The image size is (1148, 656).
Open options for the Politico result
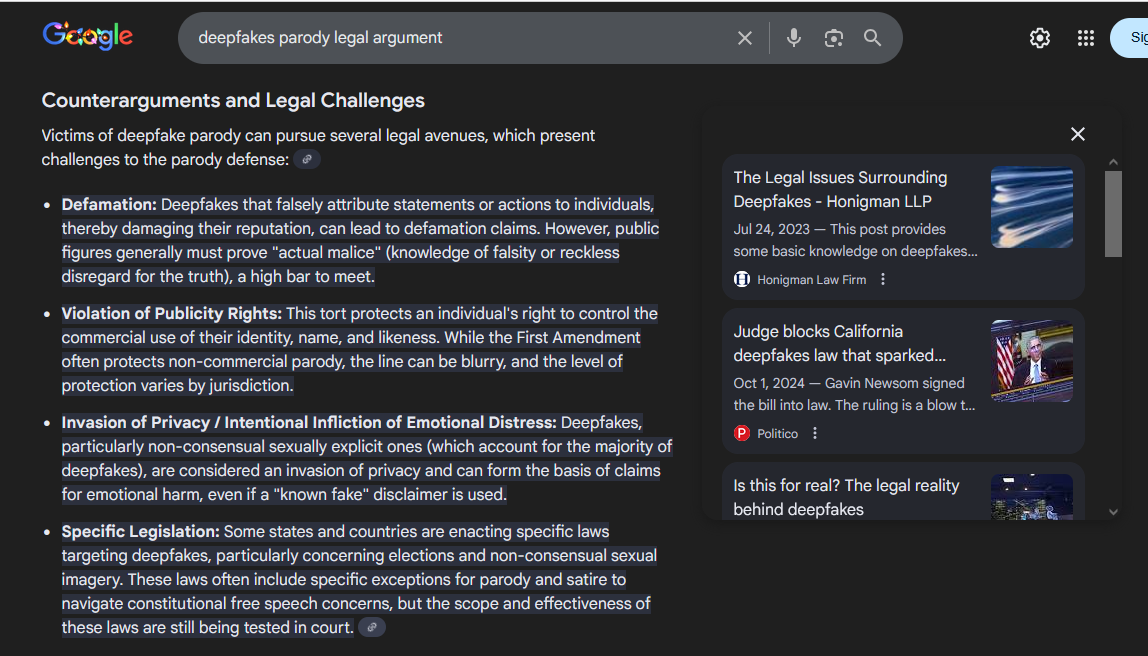pyautogui.click(x=815, y=433)
